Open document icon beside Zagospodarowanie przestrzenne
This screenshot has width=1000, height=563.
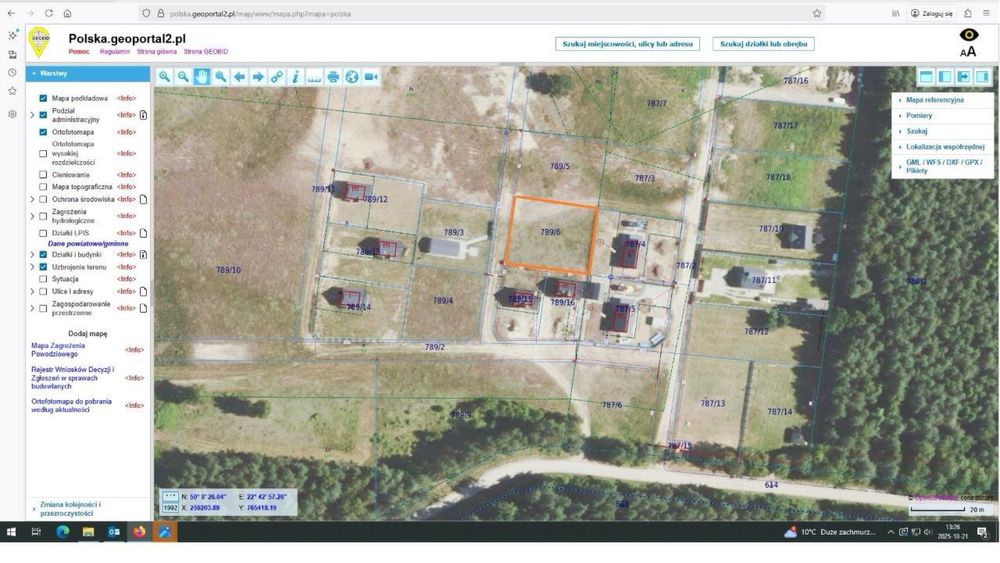click(x=143, y=308)
